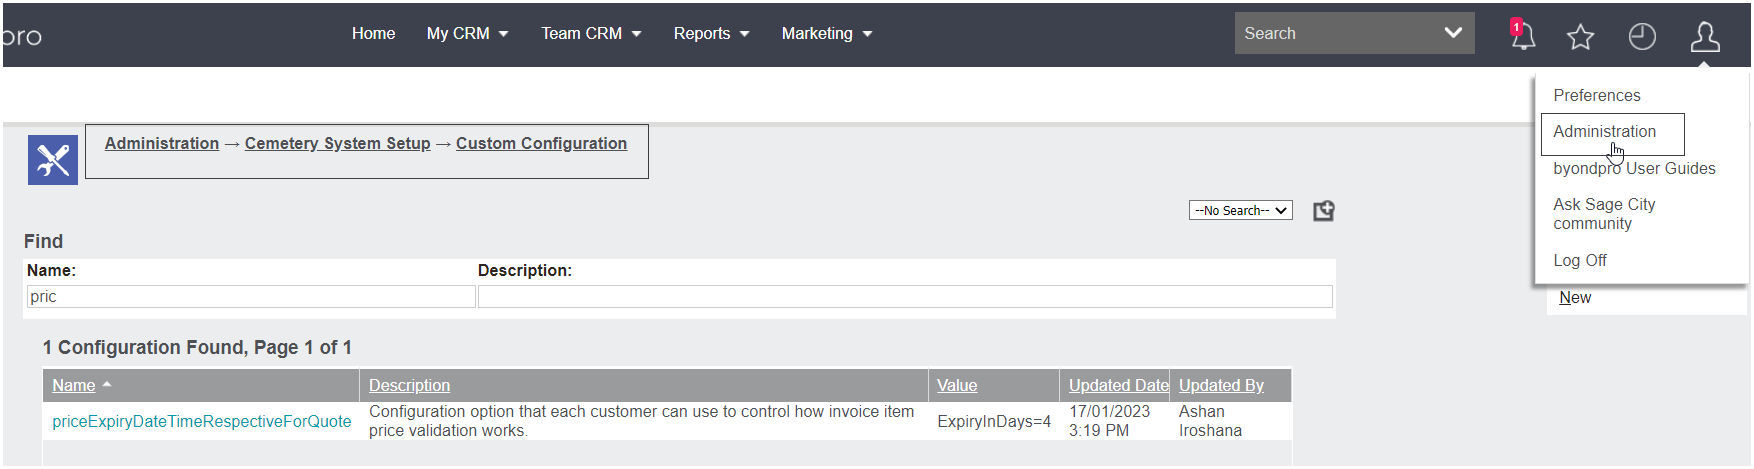Expand the Team CRM menu
The image size is (1754, 469).
pos(591,33)
